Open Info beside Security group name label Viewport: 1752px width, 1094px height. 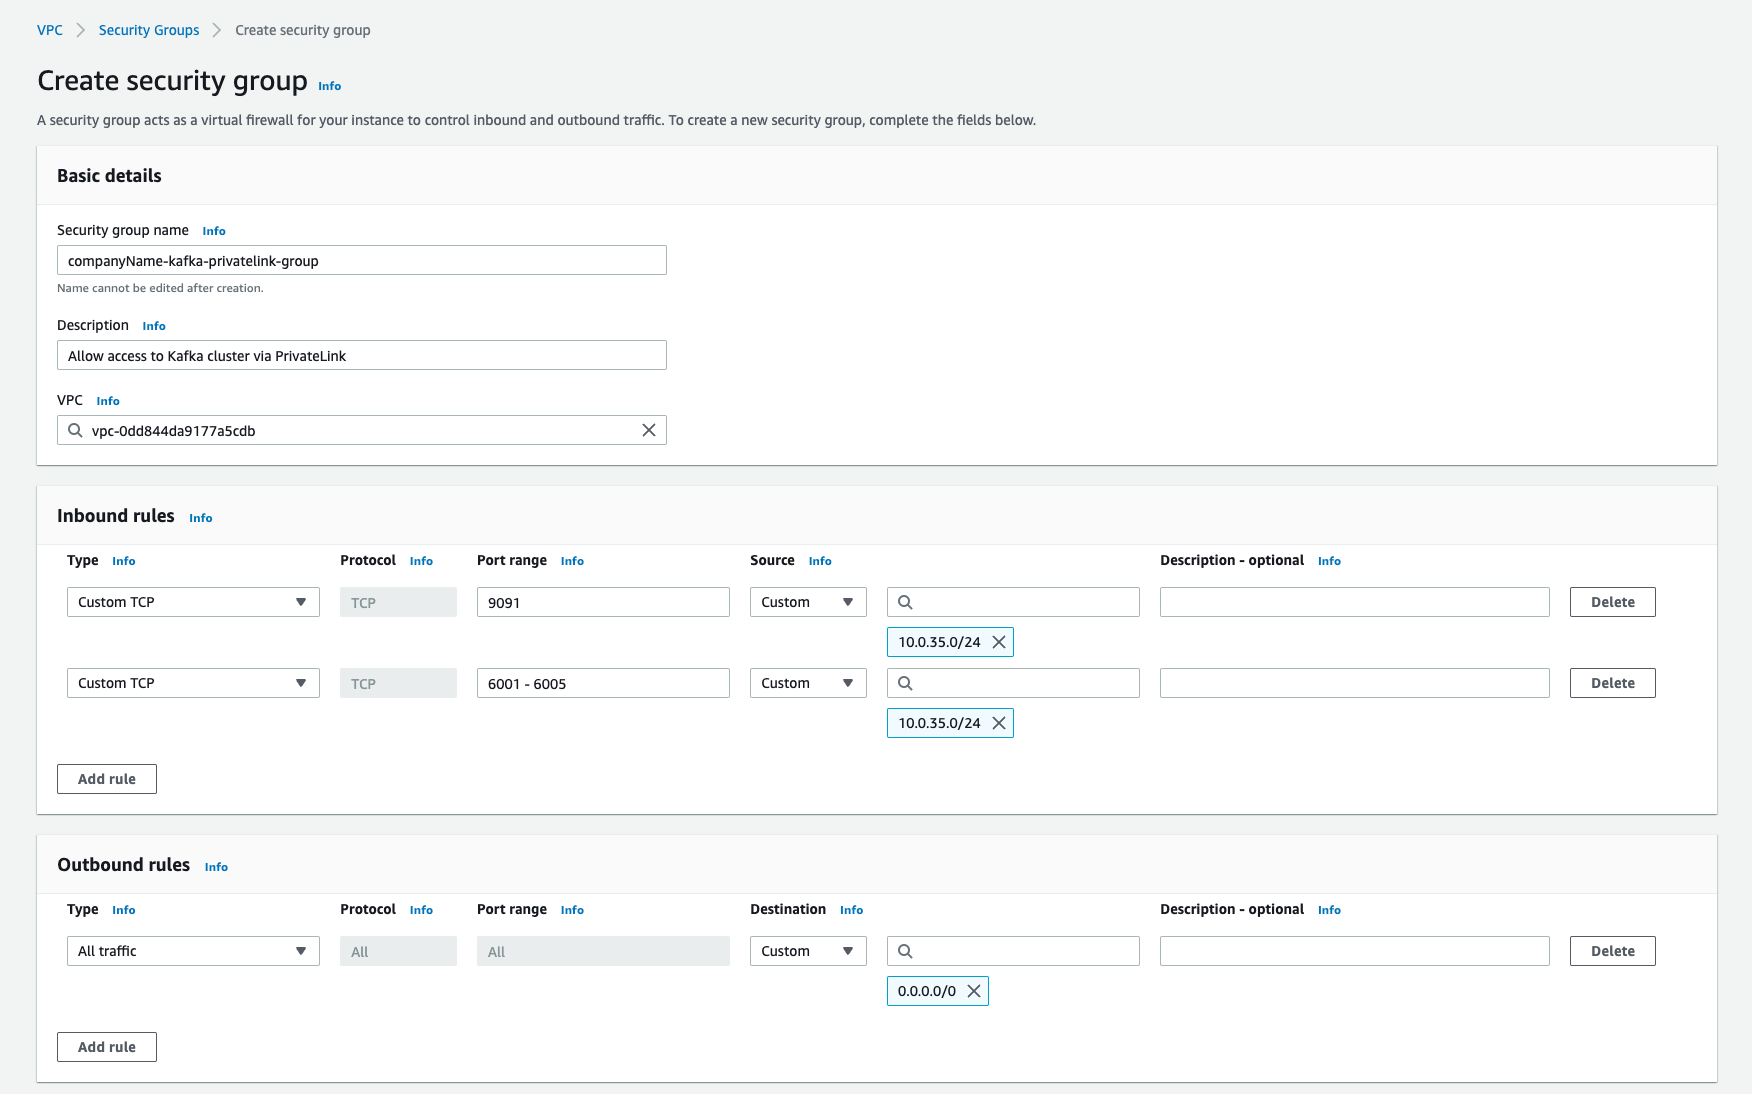click(x=213, y=230)
